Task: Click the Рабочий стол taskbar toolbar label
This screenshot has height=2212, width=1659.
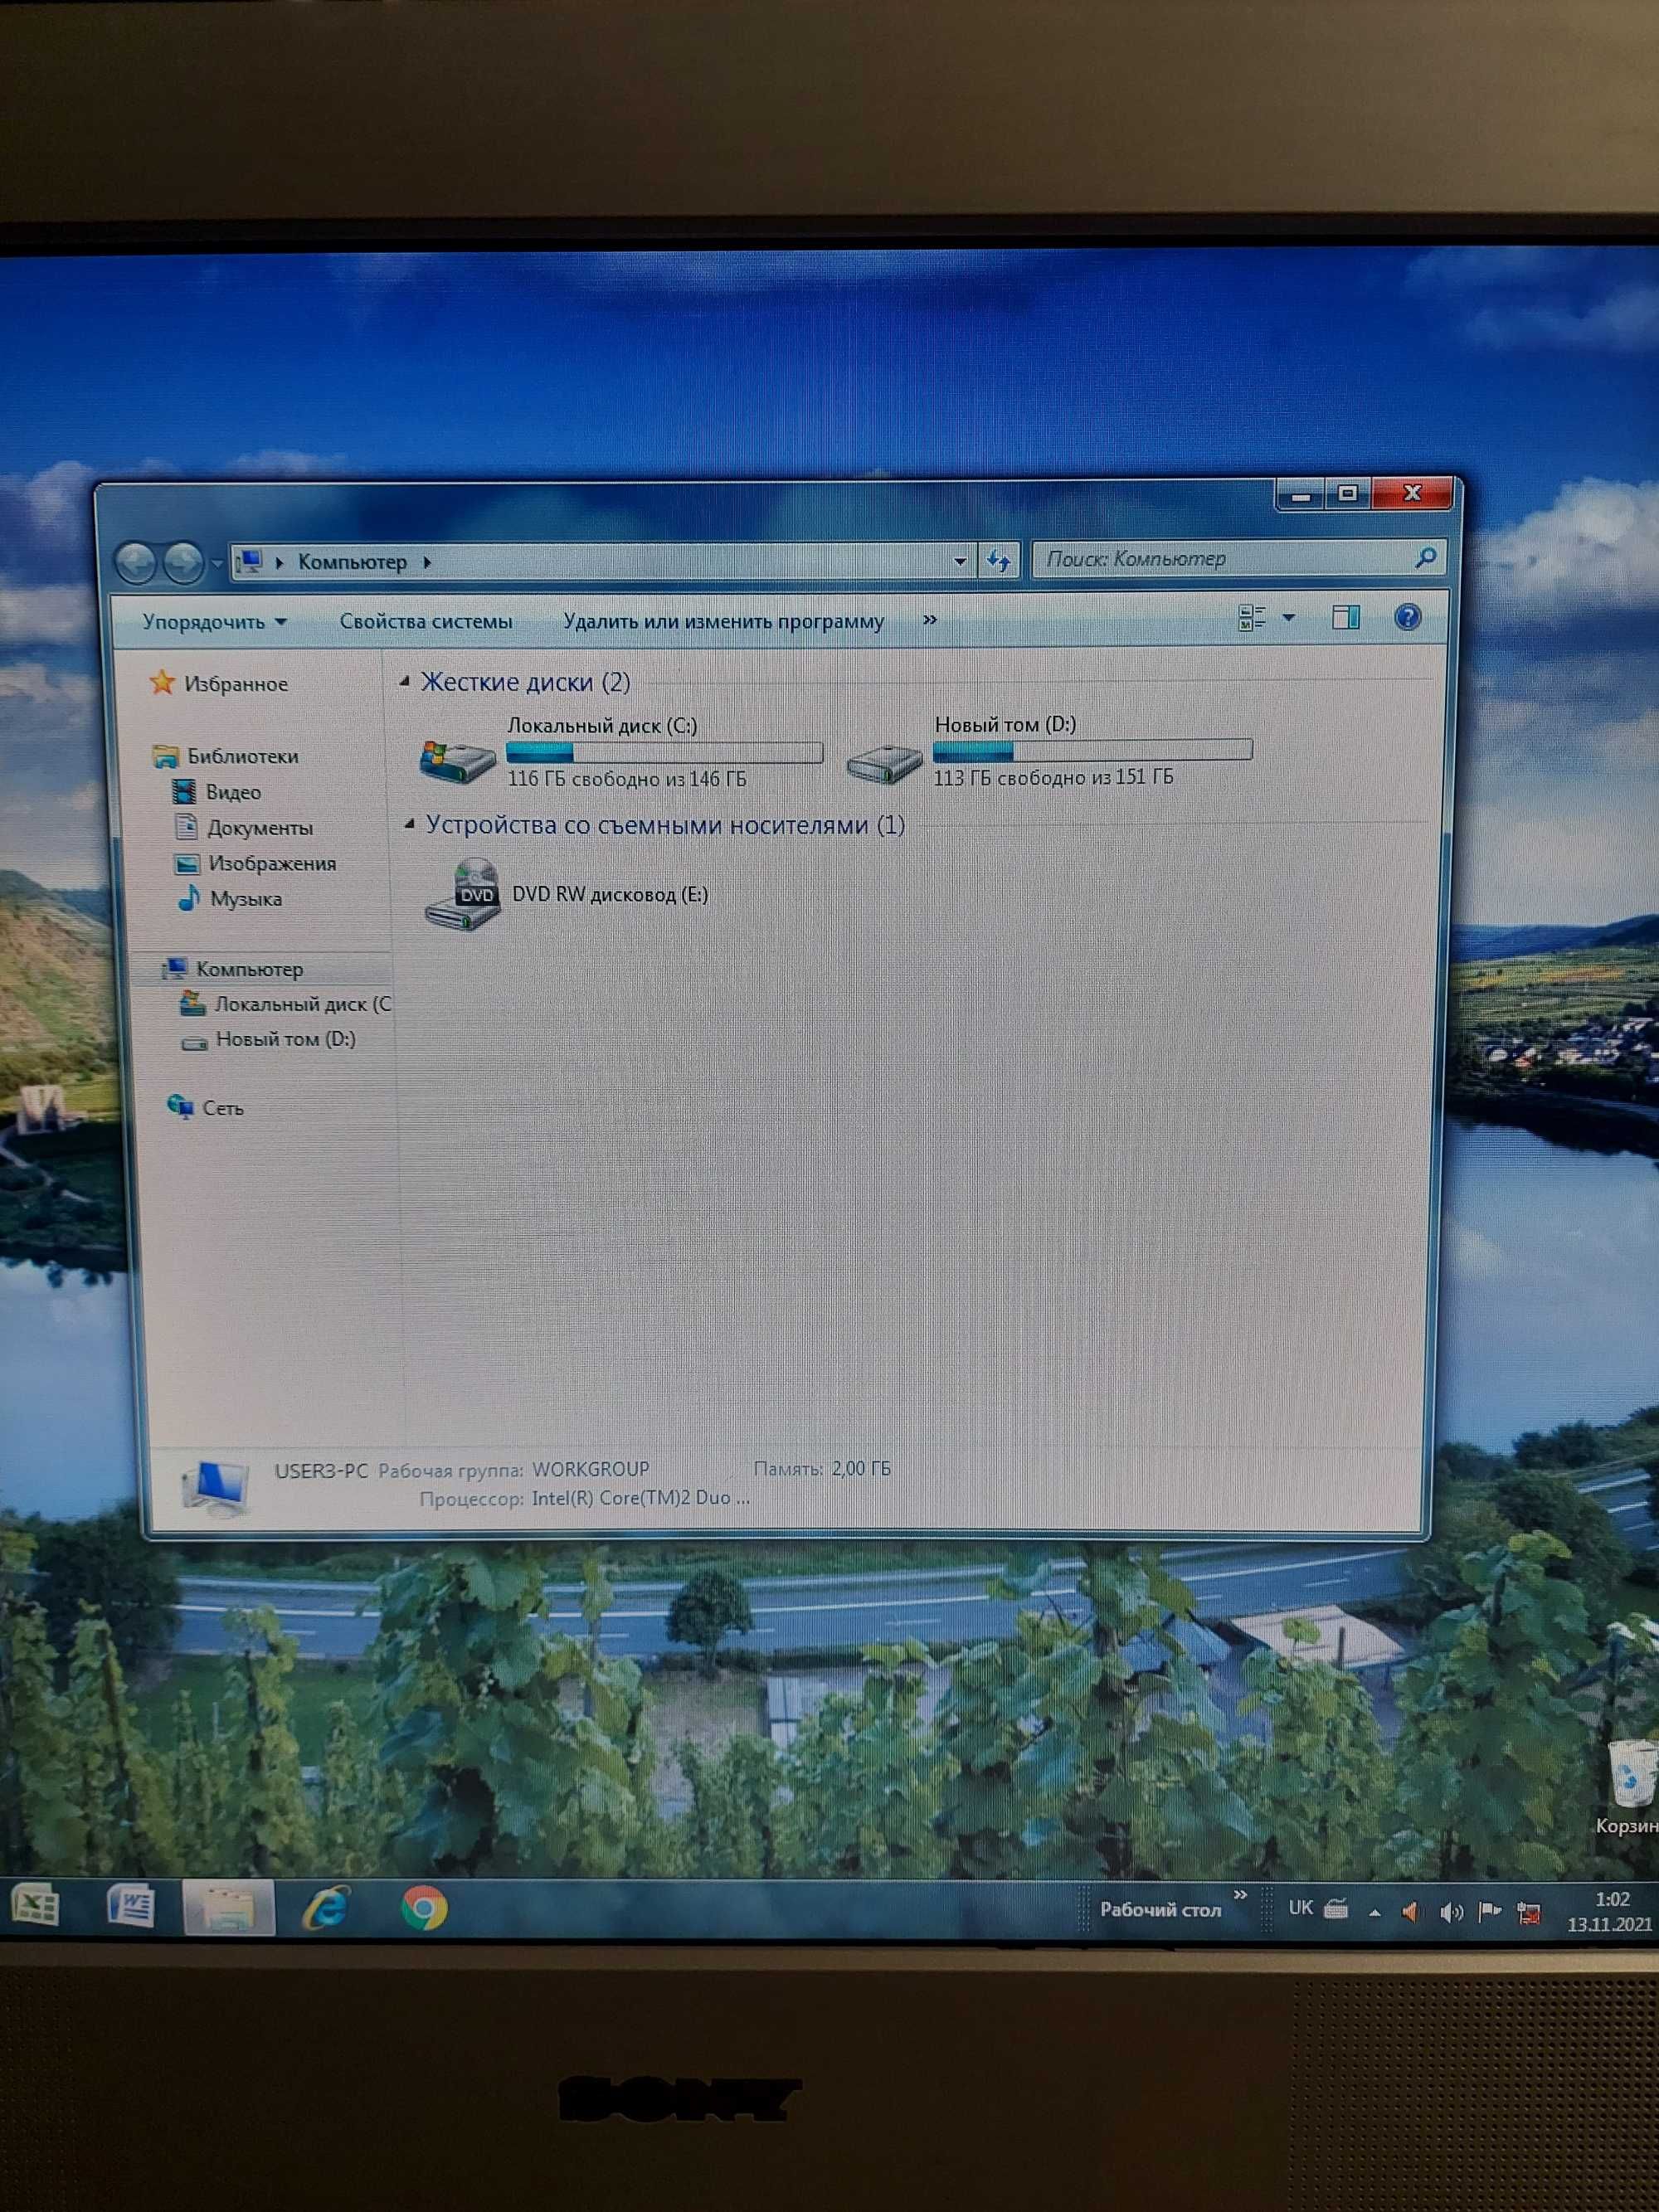Action: click(x=1160, y=1910)
